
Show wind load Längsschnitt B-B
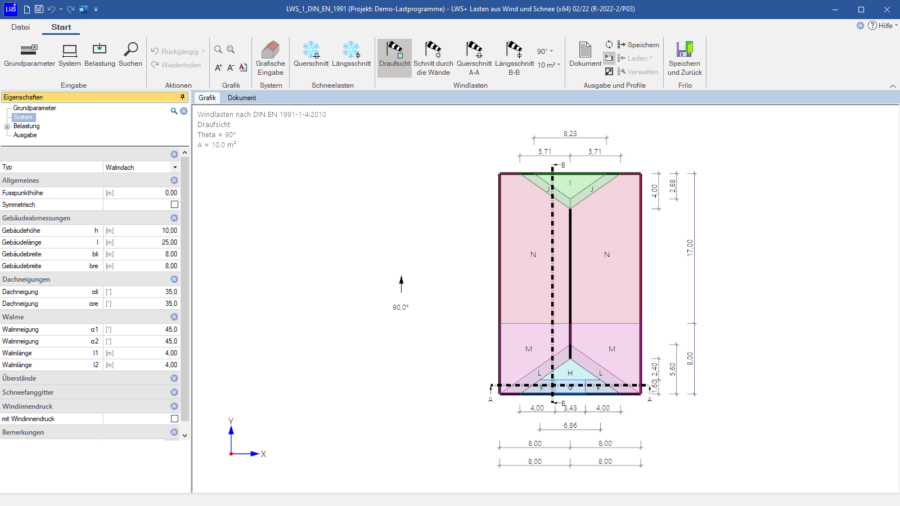pos(514,57)
